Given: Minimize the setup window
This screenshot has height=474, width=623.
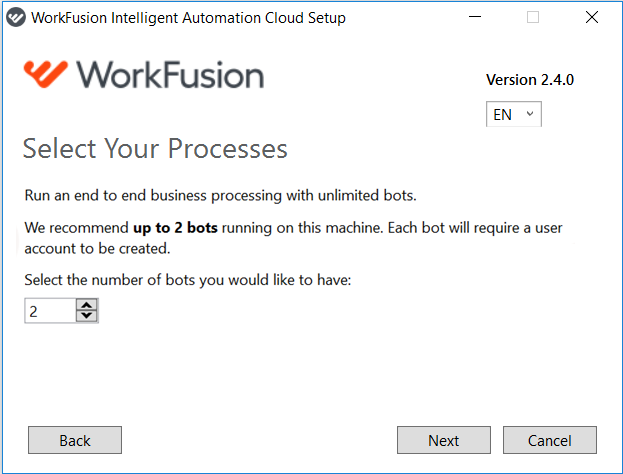Looking at the screenshot, I should click(475, 17).
